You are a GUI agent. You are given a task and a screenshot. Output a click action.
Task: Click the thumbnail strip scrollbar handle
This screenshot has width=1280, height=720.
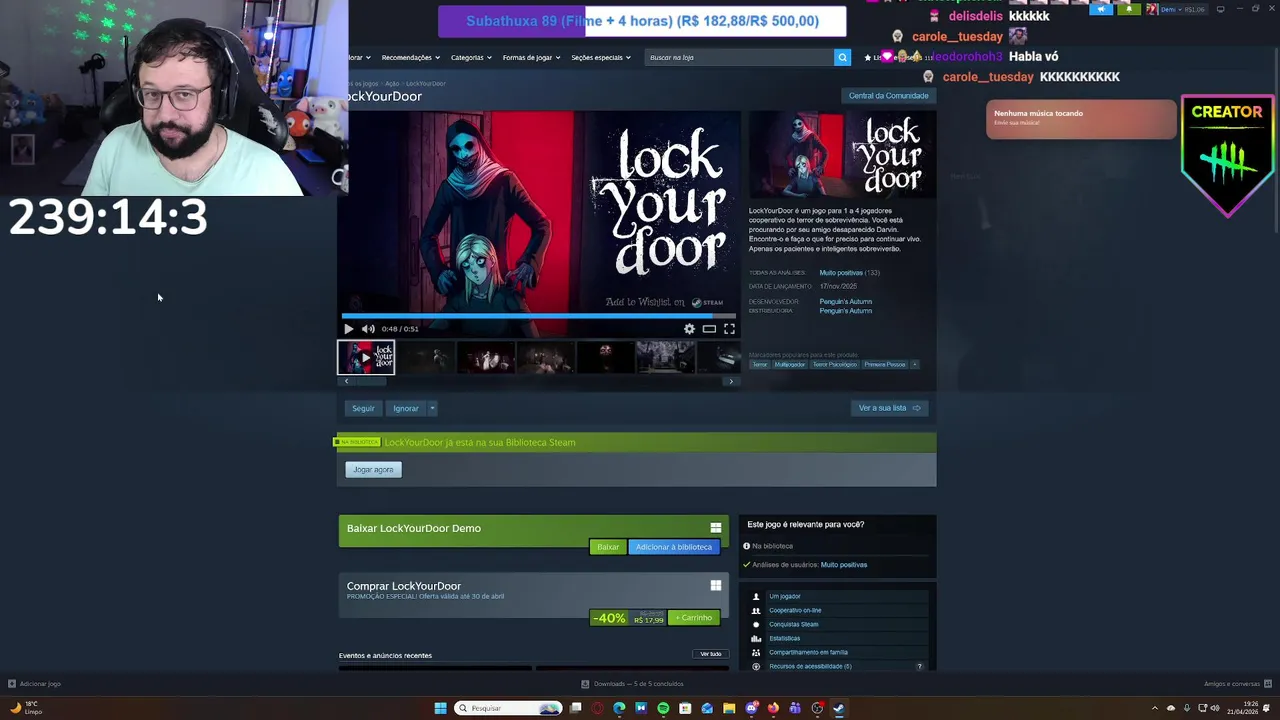click(369, 381)
